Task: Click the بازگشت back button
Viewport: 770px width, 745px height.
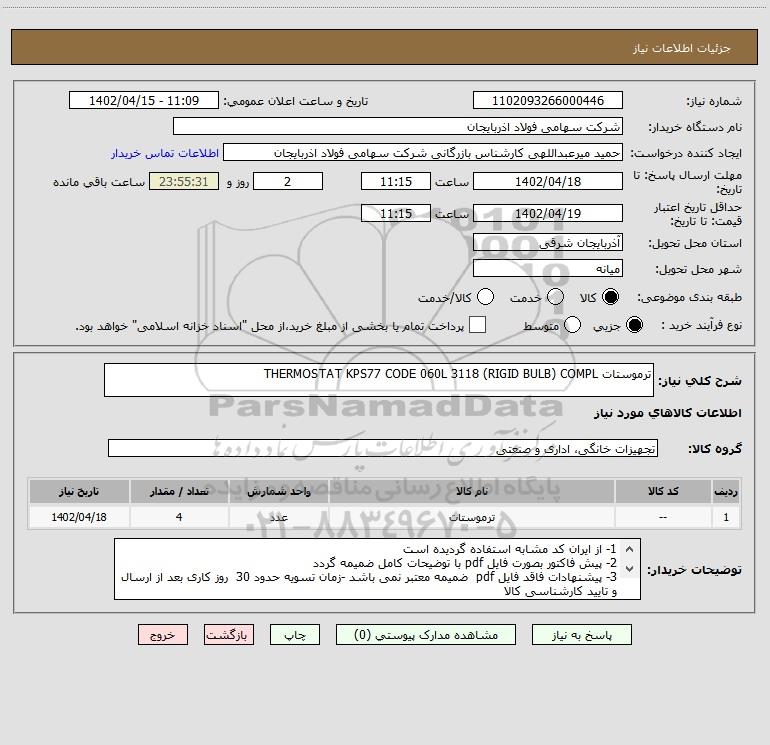Action: pyautogui.click(x=229, y=635)
